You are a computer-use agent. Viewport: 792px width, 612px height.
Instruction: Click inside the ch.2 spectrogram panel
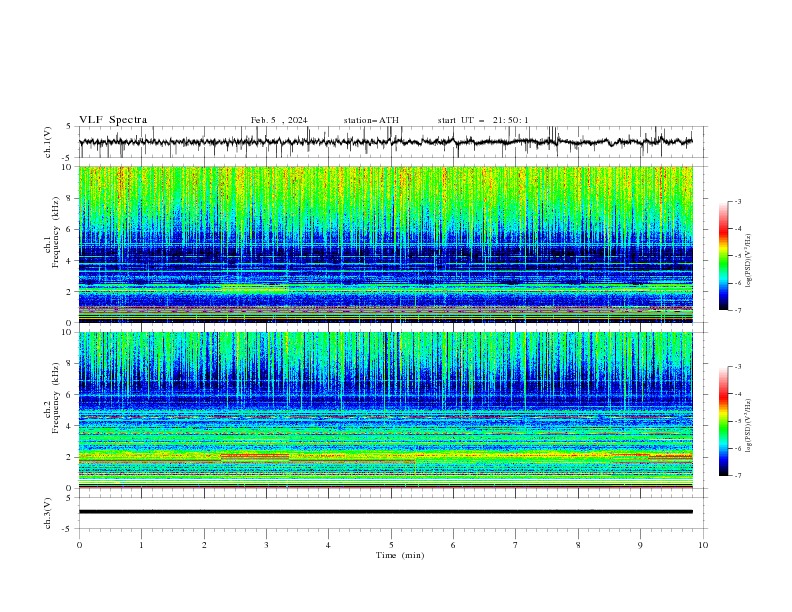[386, 410]
